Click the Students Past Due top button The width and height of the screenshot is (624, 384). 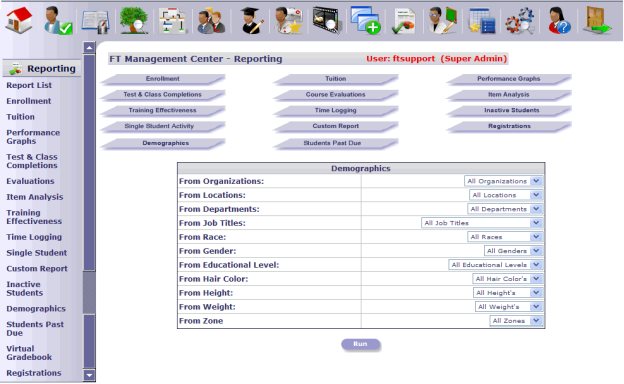pyautogui.click(x=335, y=143)
